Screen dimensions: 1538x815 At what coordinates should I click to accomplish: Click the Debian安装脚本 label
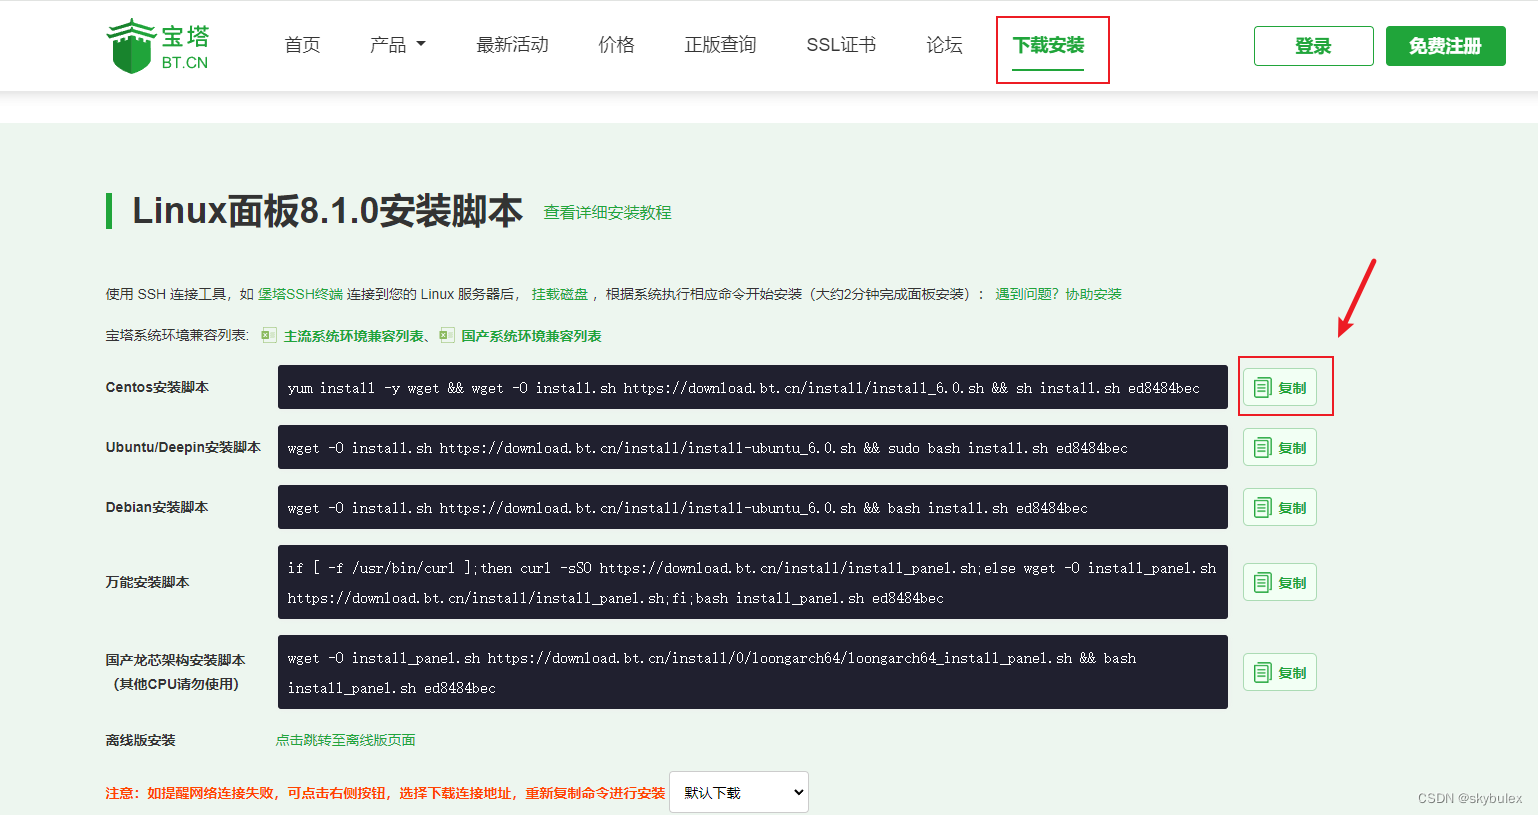pos(157,507)
